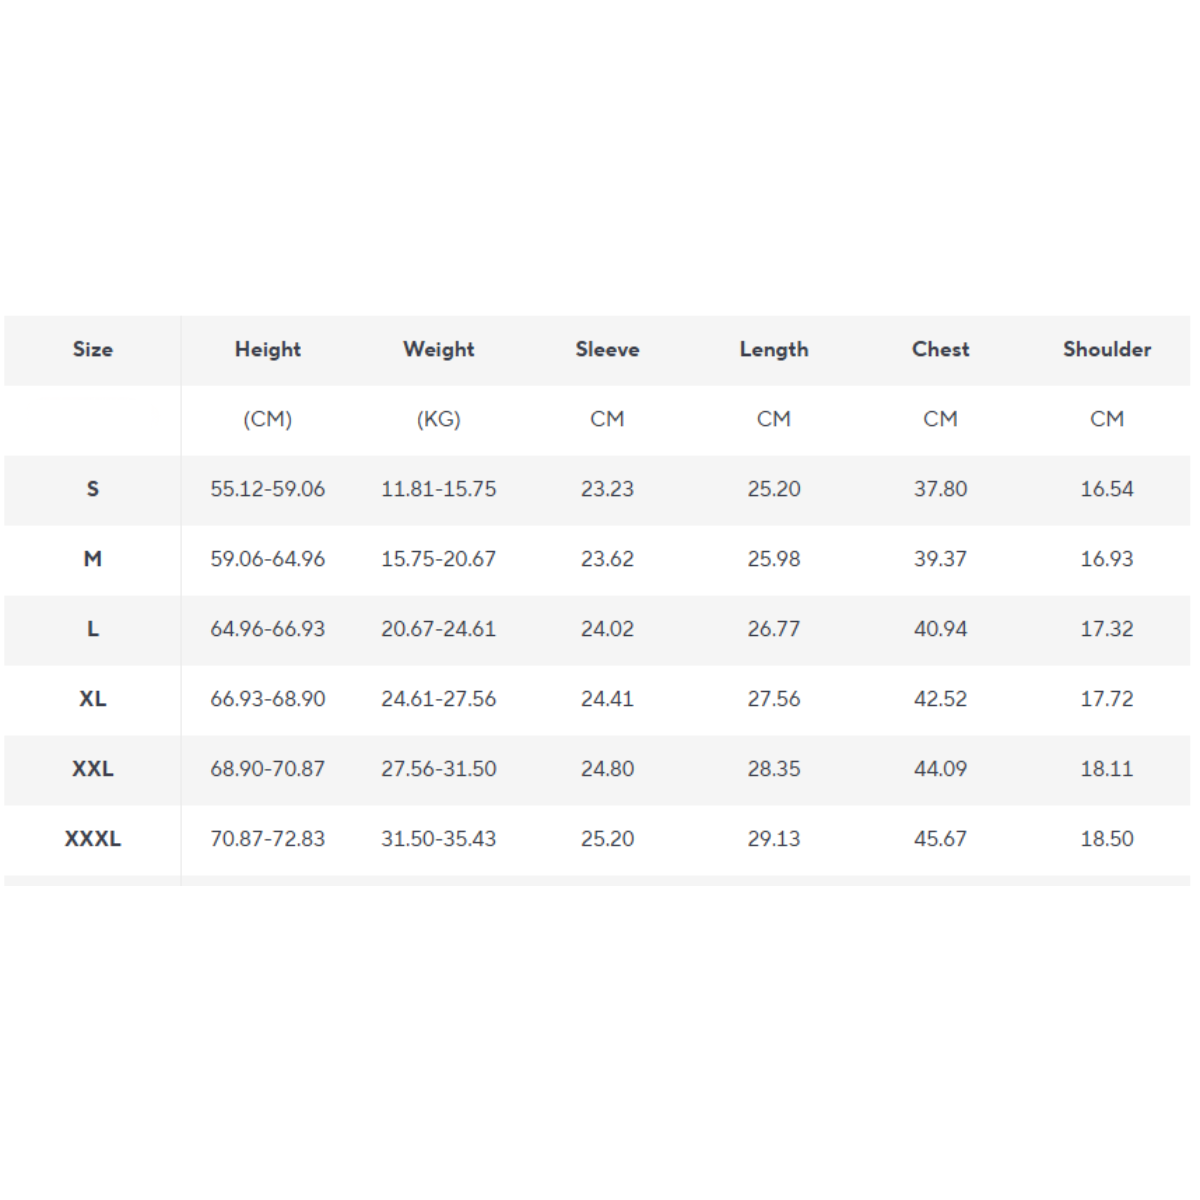Select the L size row label
This screenshot has width=1200, height=1200.
[x=92, y=629]
